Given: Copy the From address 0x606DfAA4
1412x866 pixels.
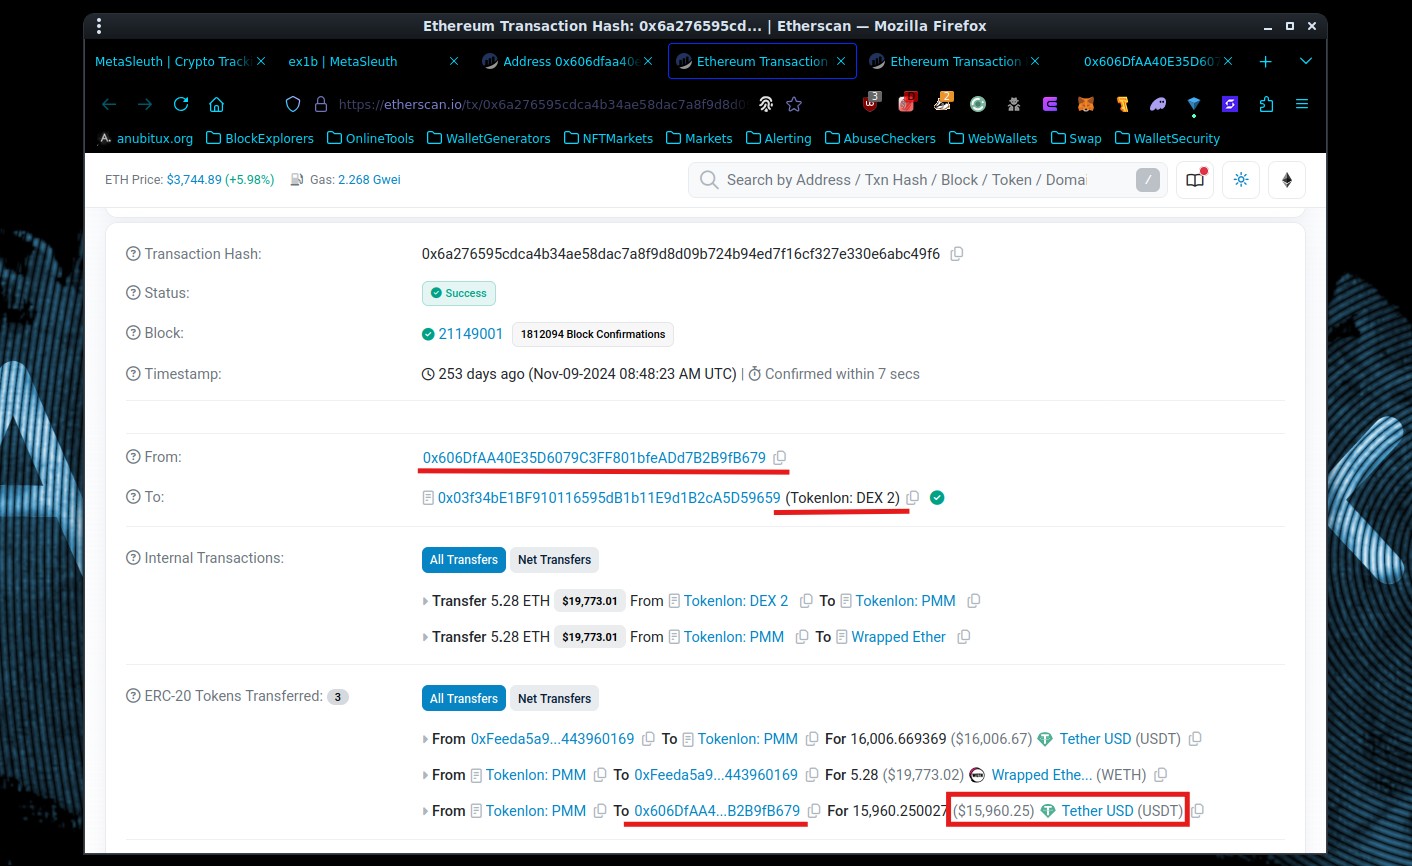Looking at the screenshot, I should [x=780, y=458].
